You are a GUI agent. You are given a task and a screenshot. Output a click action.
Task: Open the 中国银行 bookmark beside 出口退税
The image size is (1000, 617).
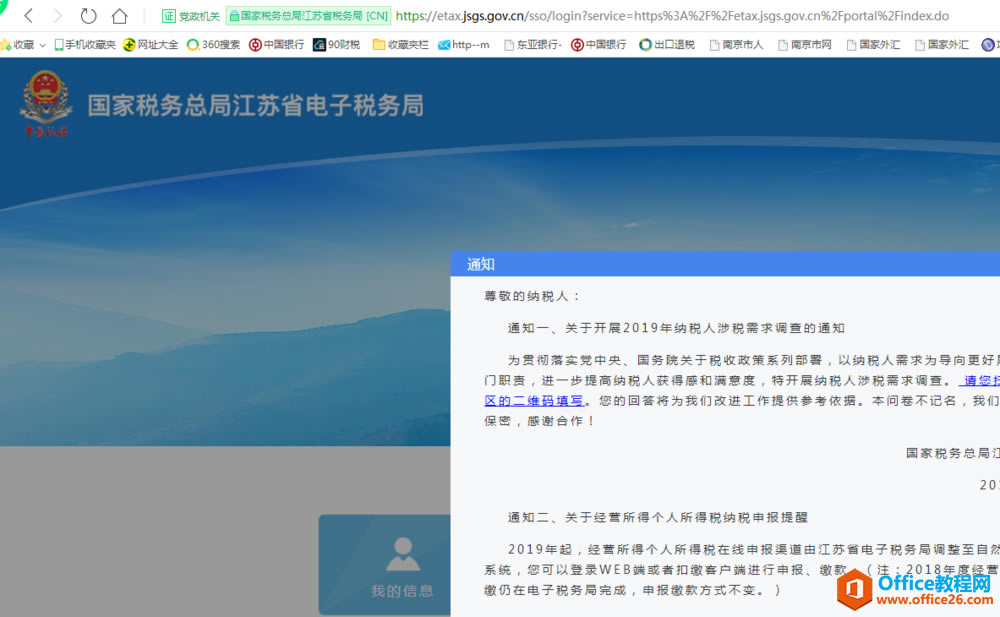[x=598, y=45]
